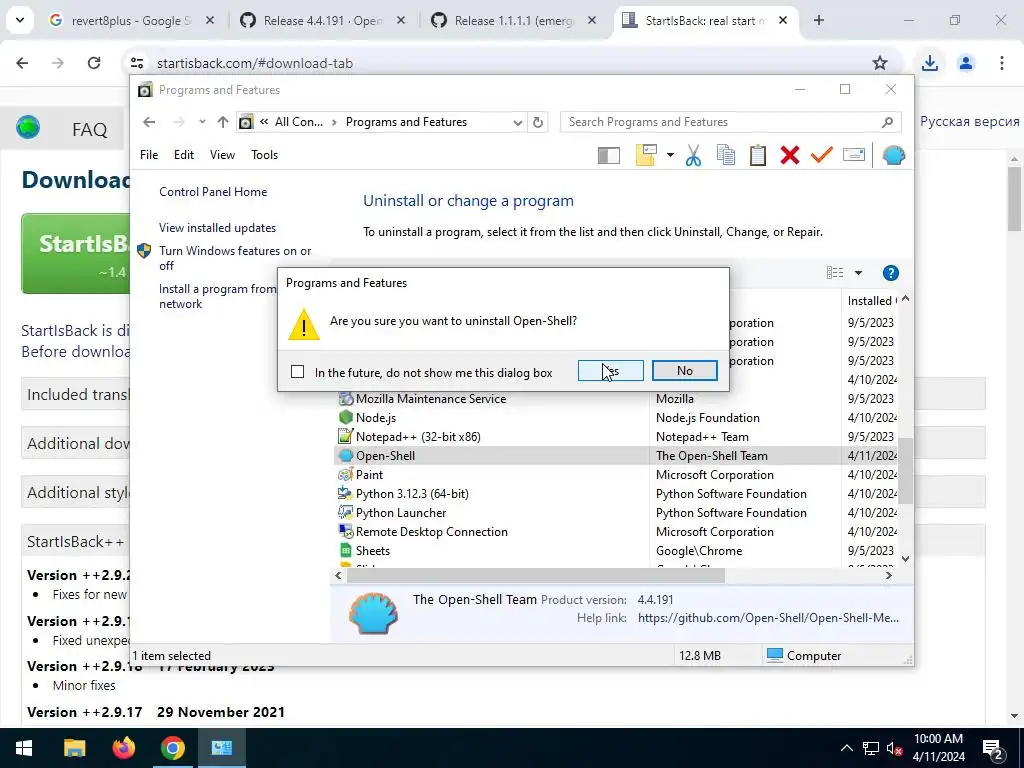Open a new Chrome tab
This screenshot has height=768, width=1024.
click(819, 20)
